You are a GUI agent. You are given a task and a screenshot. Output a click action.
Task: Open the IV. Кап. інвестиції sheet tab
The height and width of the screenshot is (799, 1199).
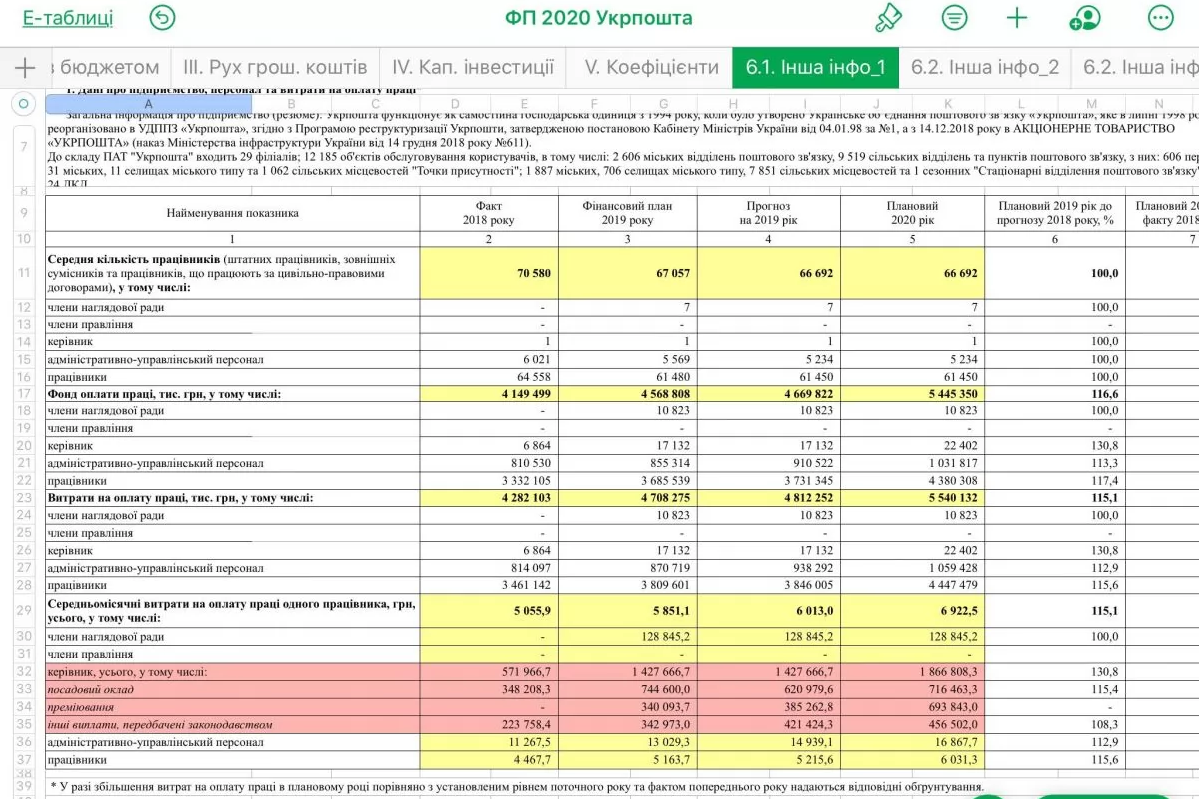473,68
